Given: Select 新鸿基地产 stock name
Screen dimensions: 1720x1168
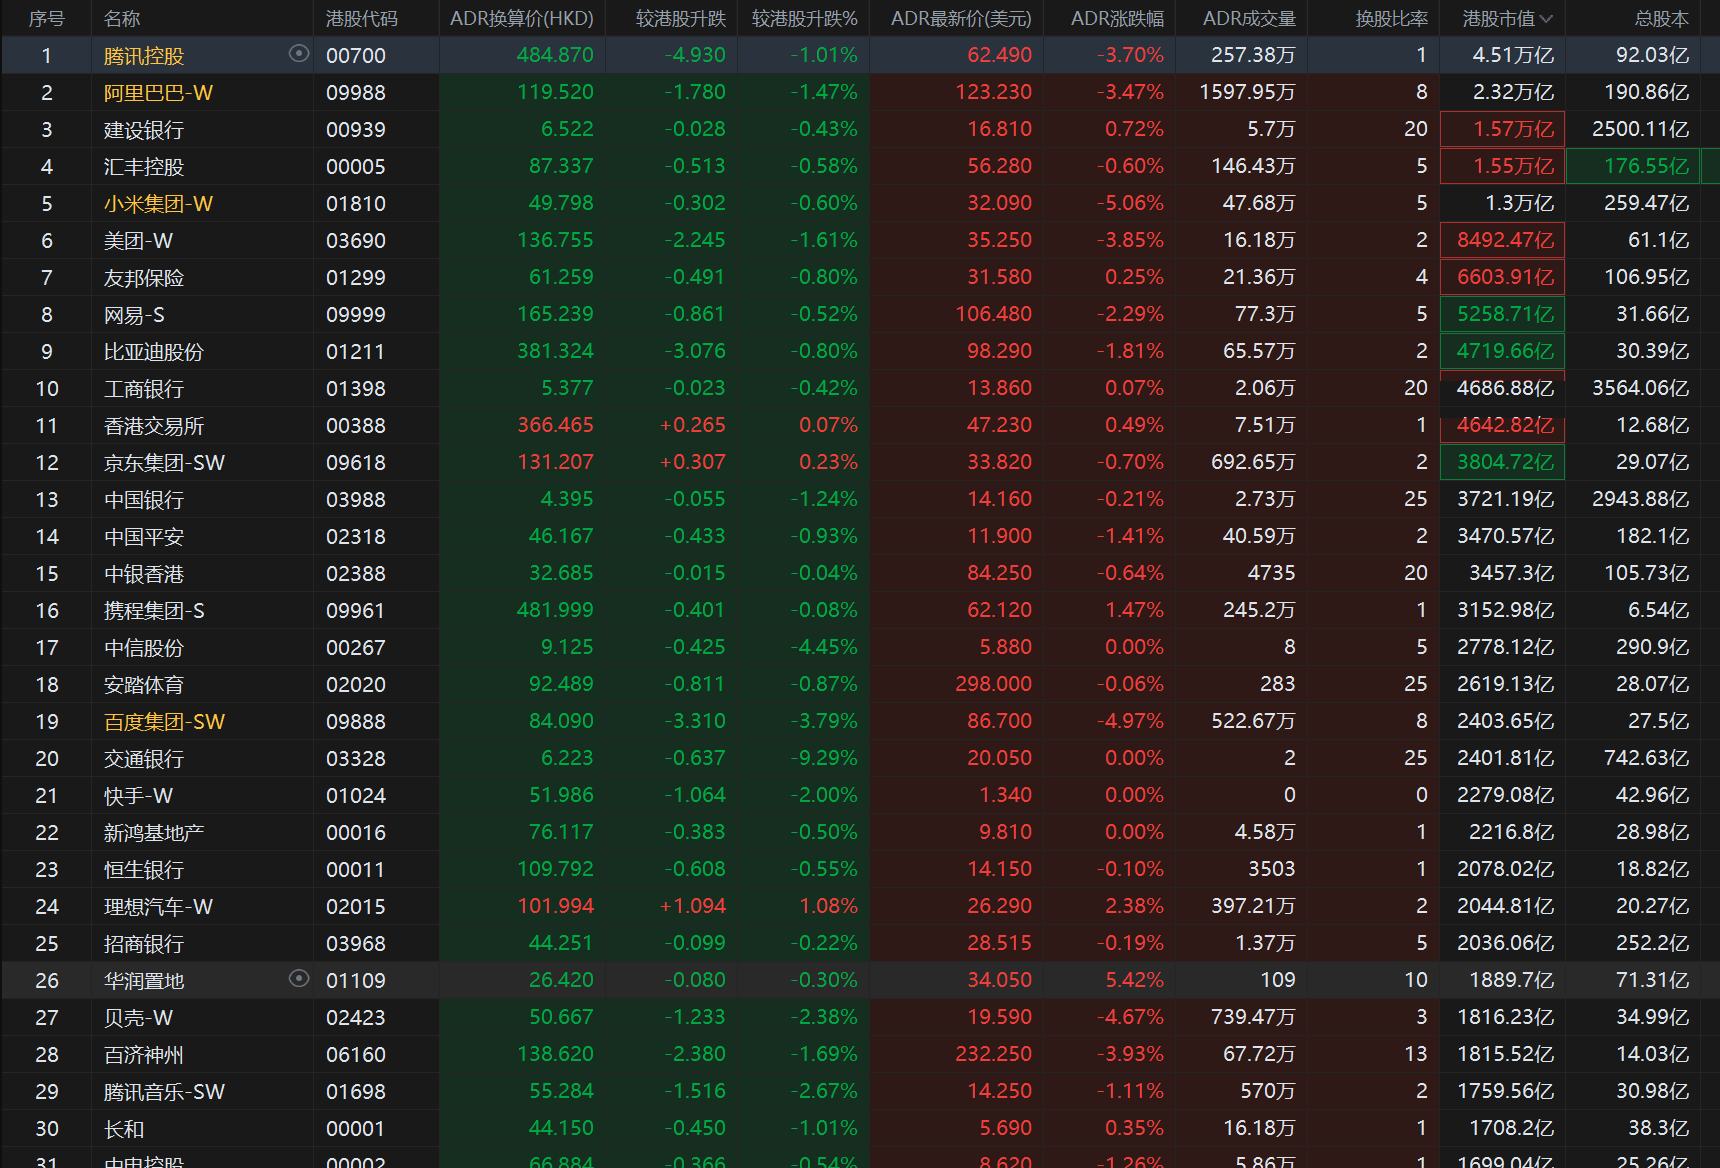Looking at the screenshot, I should click(x=154, y=833).
